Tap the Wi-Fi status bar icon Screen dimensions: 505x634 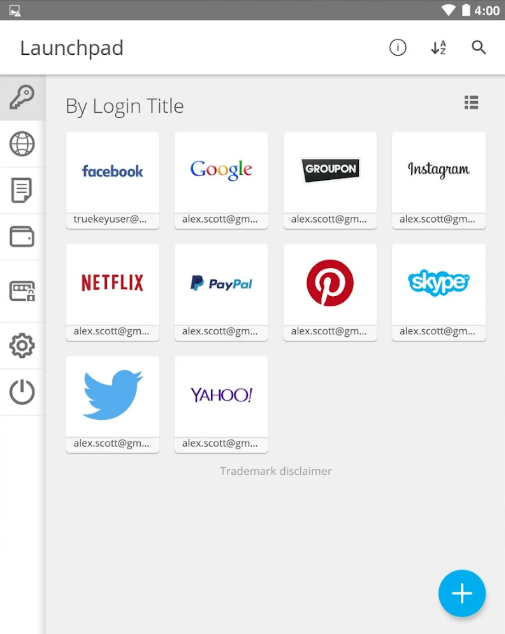[x=448, y=10]
